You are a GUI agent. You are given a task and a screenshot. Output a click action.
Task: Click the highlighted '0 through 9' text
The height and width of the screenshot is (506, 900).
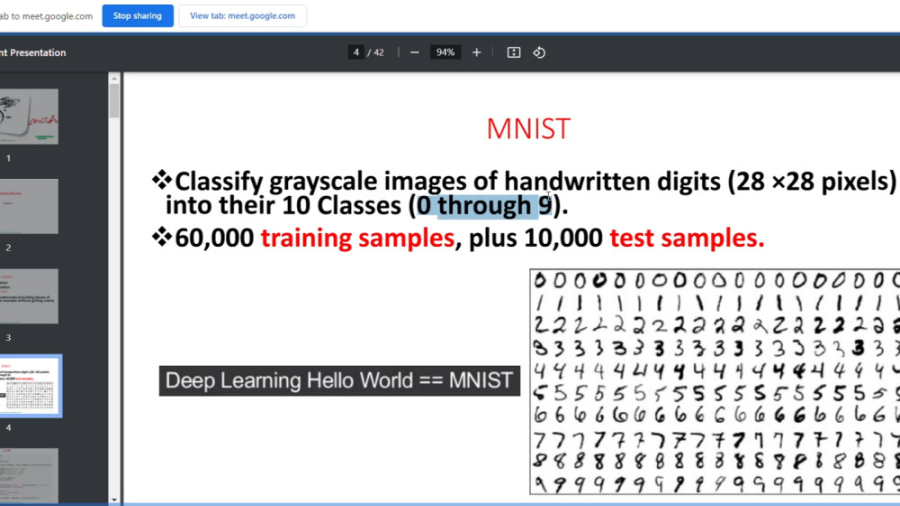484,205
